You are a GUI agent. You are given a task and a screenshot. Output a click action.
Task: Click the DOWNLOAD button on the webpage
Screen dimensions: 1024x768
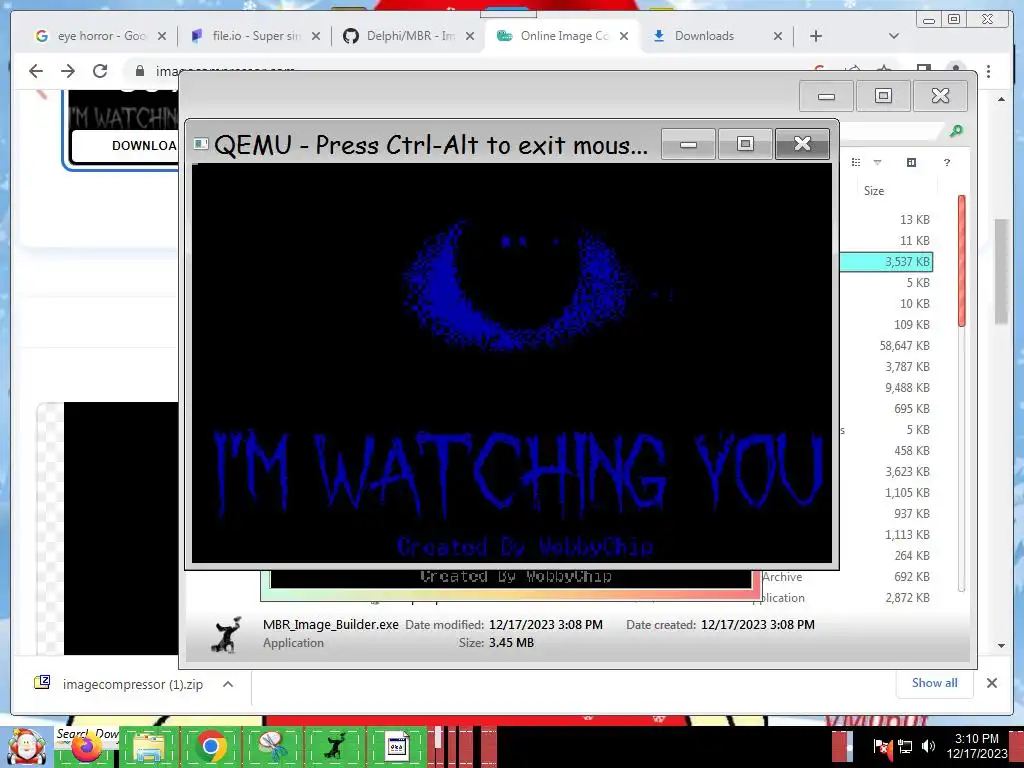pyautogui.click(x=125, y=146)
